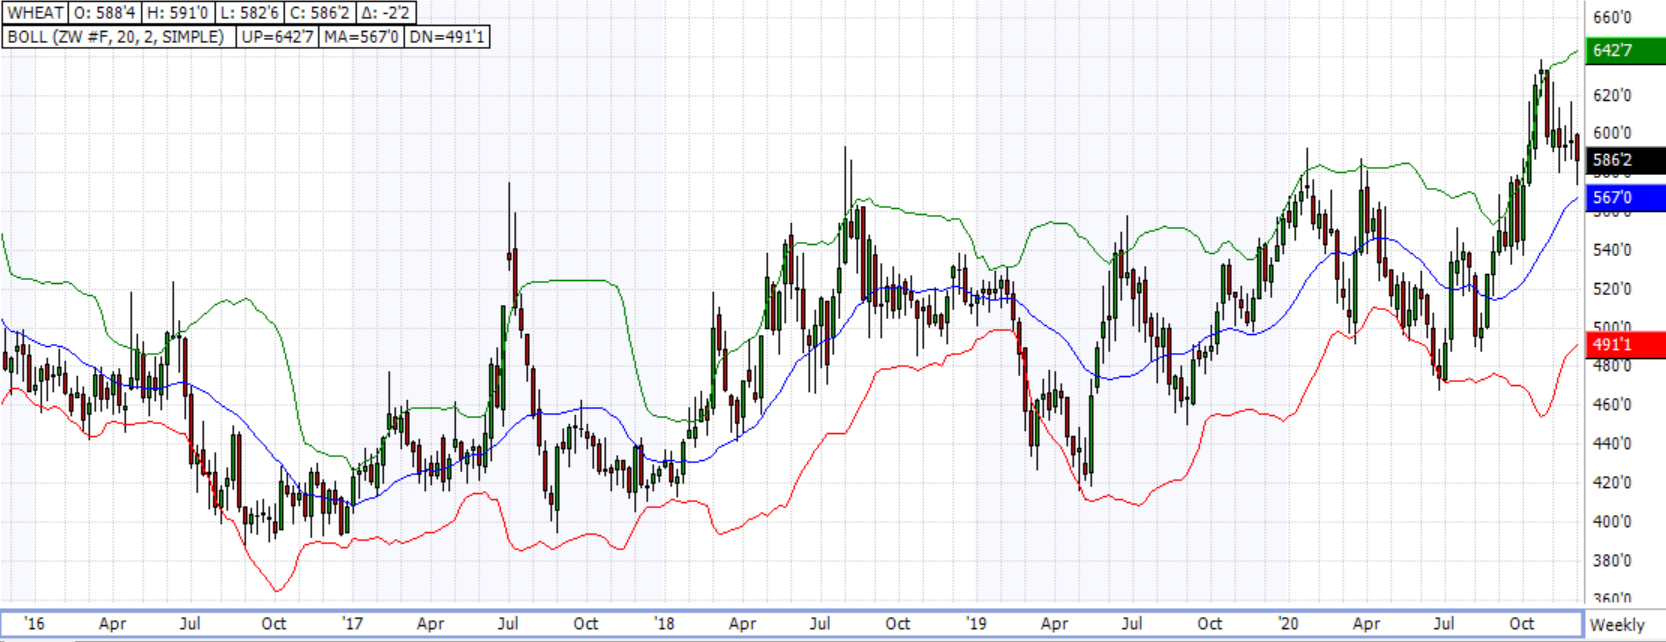This screenshot has width=1666, height=642.
Task: Click the Weekly timeframe label
Action: pyautogui.click(x=1617, y=624)
